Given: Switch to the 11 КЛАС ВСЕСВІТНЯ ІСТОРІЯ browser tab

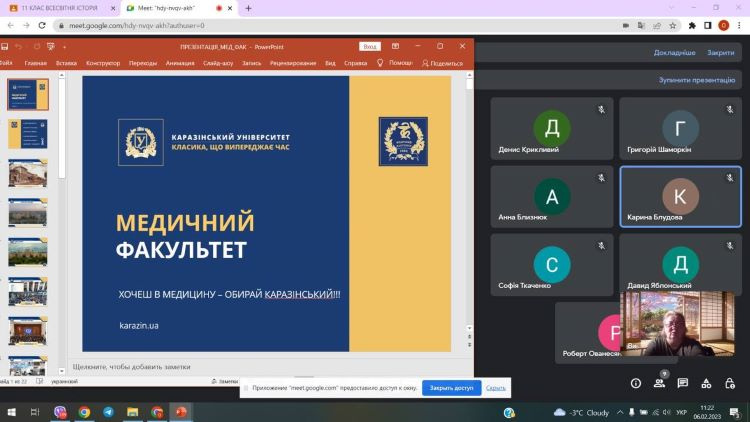Looking at the screenshot, I should tap(60, 8).
